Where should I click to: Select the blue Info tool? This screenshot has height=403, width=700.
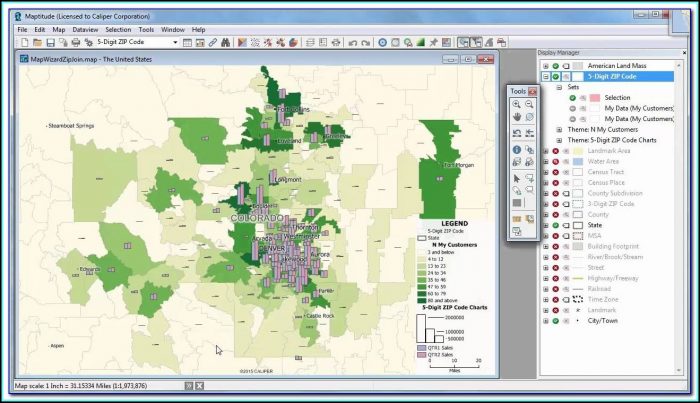coord(517,150)
